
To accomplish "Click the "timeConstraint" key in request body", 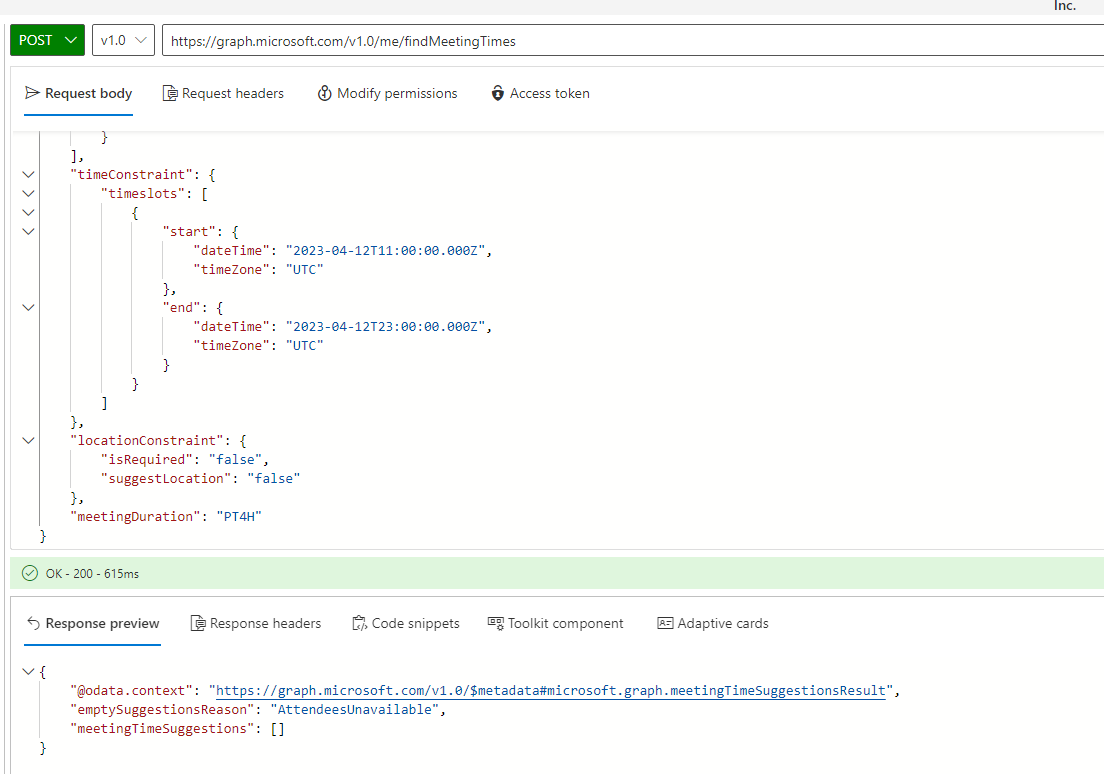I will click(x=131, y=175).
